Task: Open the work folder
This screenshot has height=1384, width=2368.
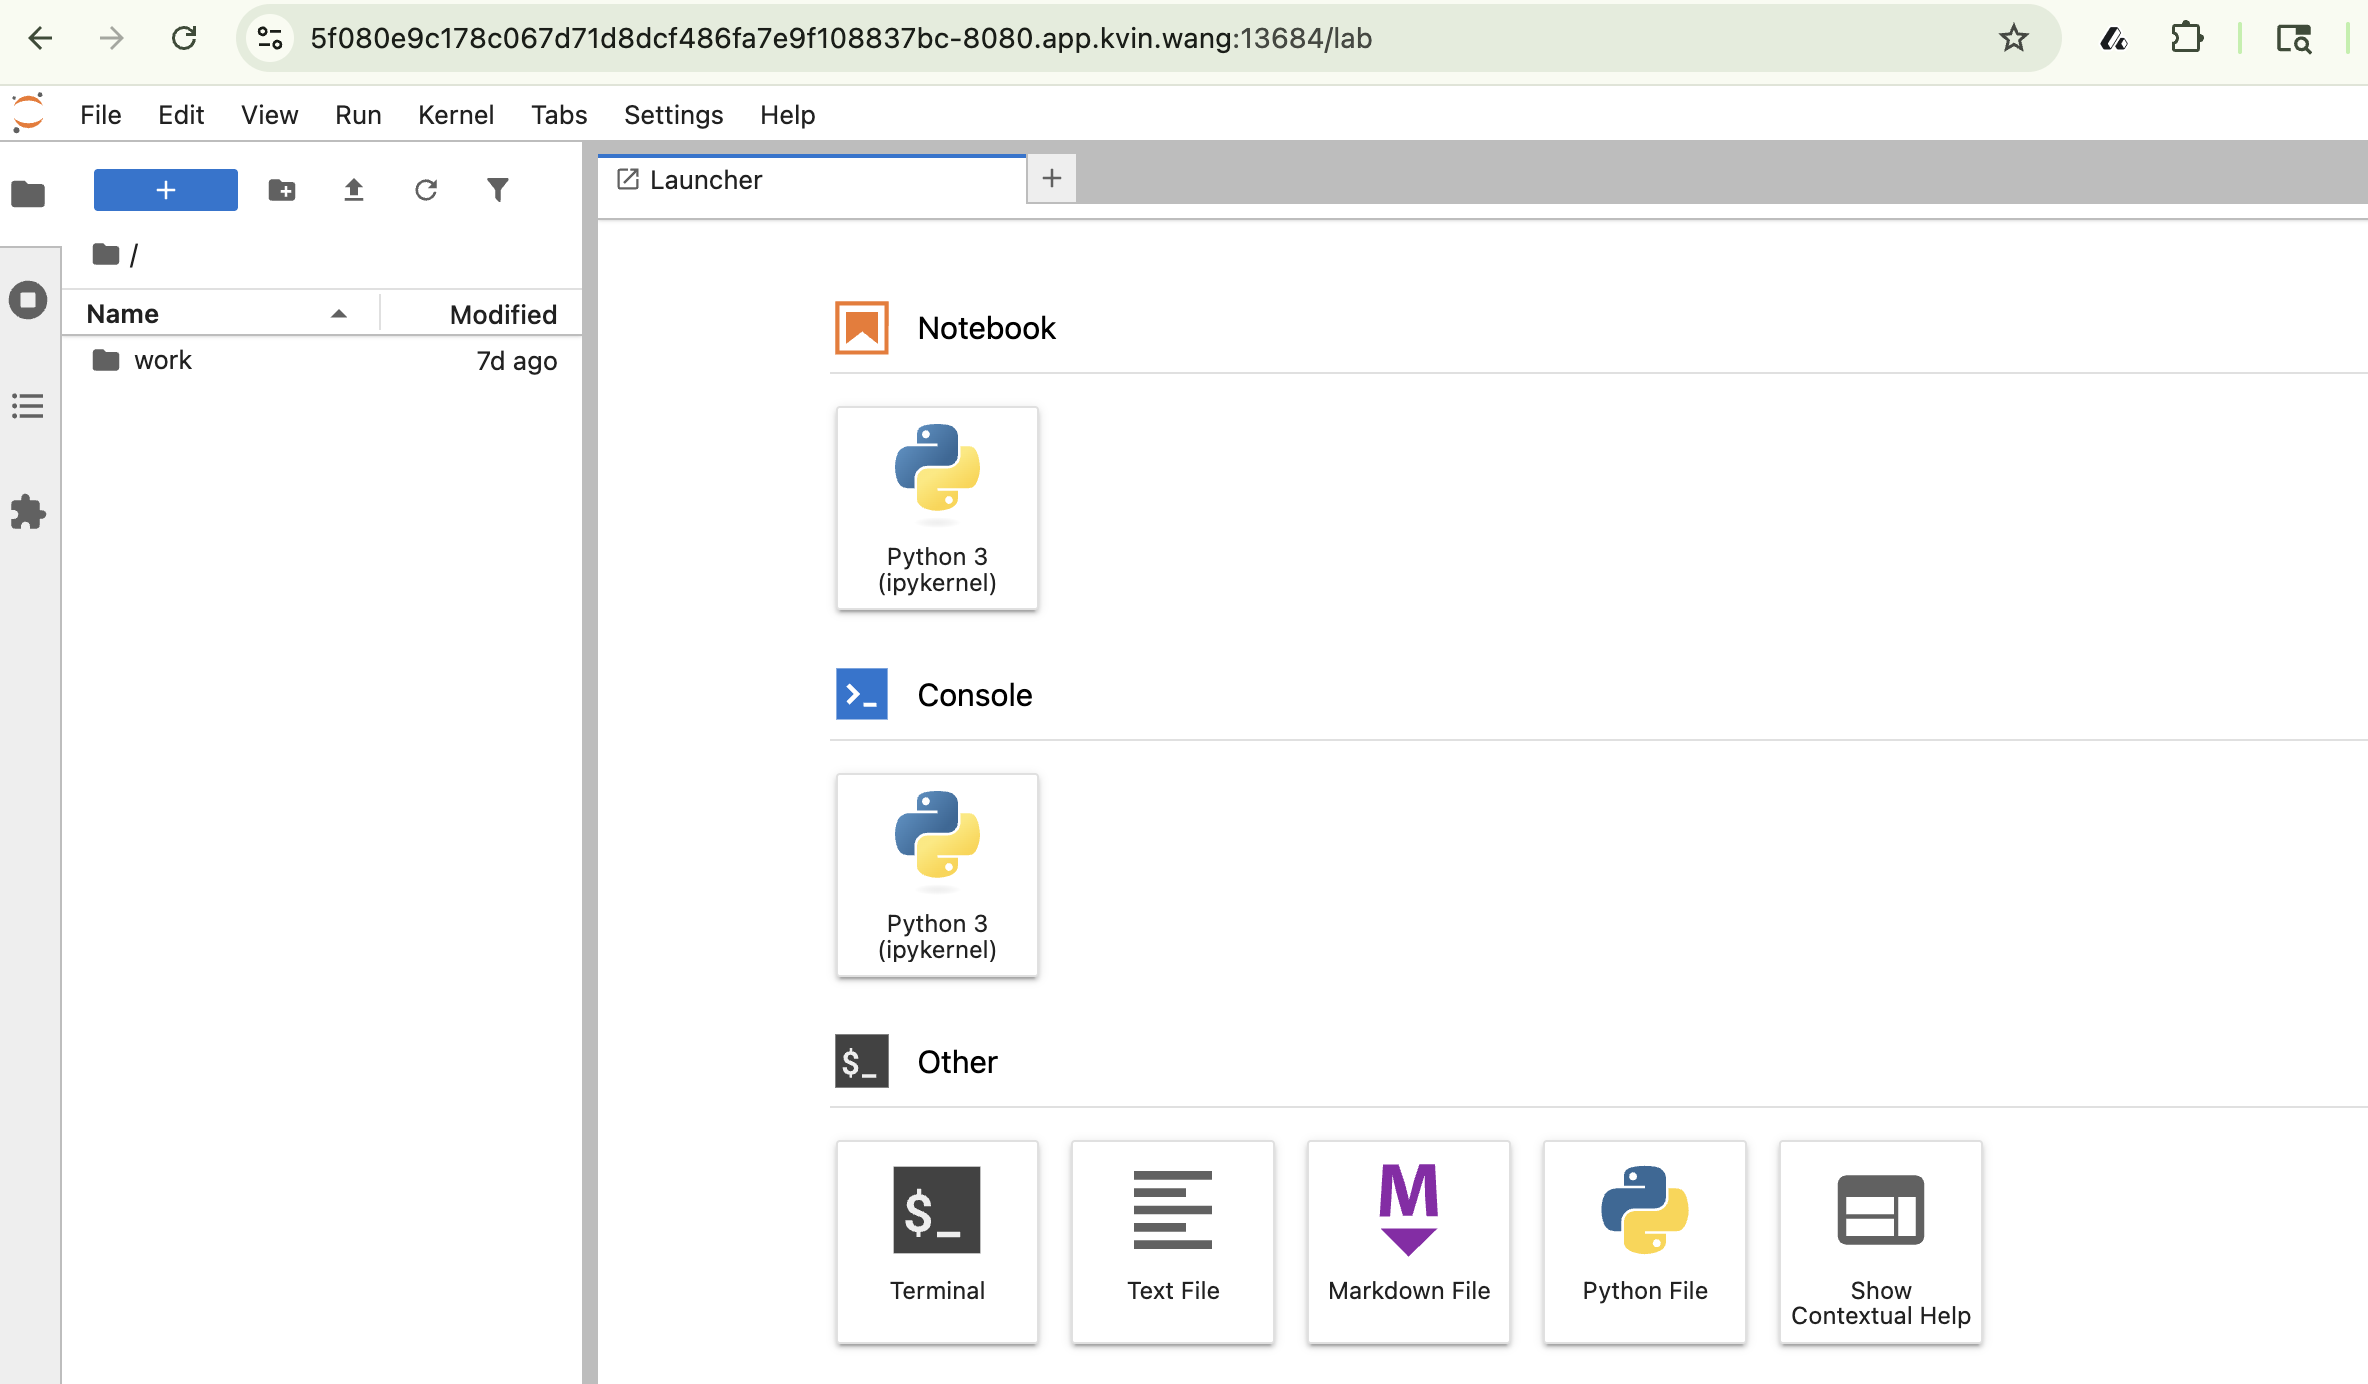Action: click(163, 360)
